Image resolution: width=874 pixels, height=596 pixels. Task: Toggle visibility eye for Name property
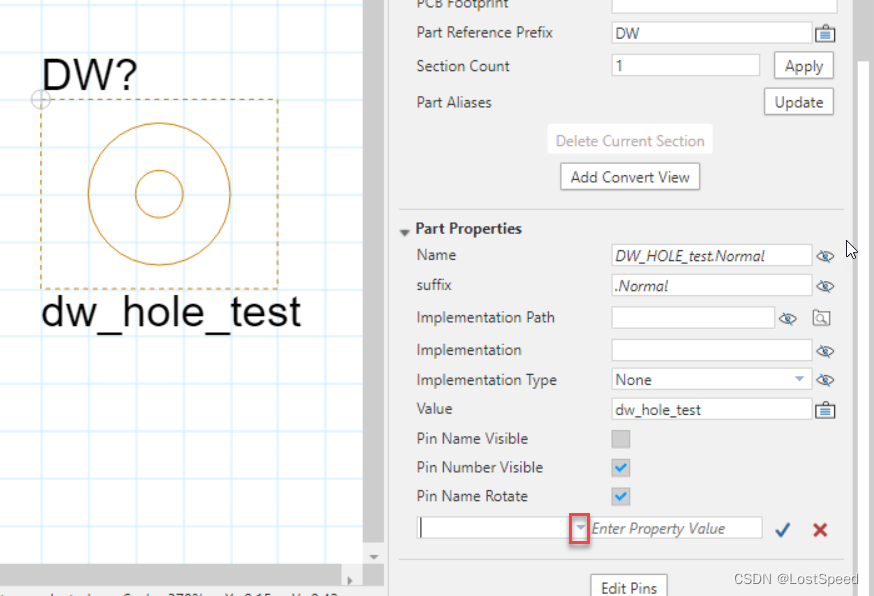coord(825,256)
